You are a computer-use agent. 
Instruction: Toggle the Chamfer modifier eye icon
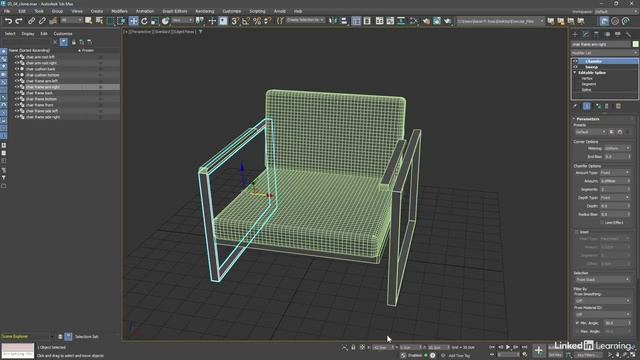[x=576, y=61]
